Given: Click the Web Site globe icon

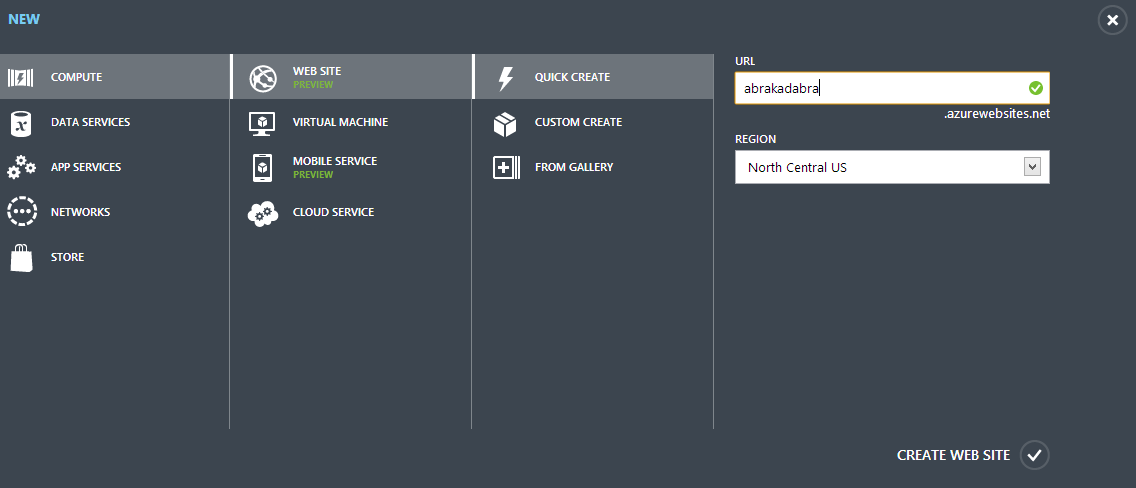Looking at the screenshot, I should pos(263,77).
